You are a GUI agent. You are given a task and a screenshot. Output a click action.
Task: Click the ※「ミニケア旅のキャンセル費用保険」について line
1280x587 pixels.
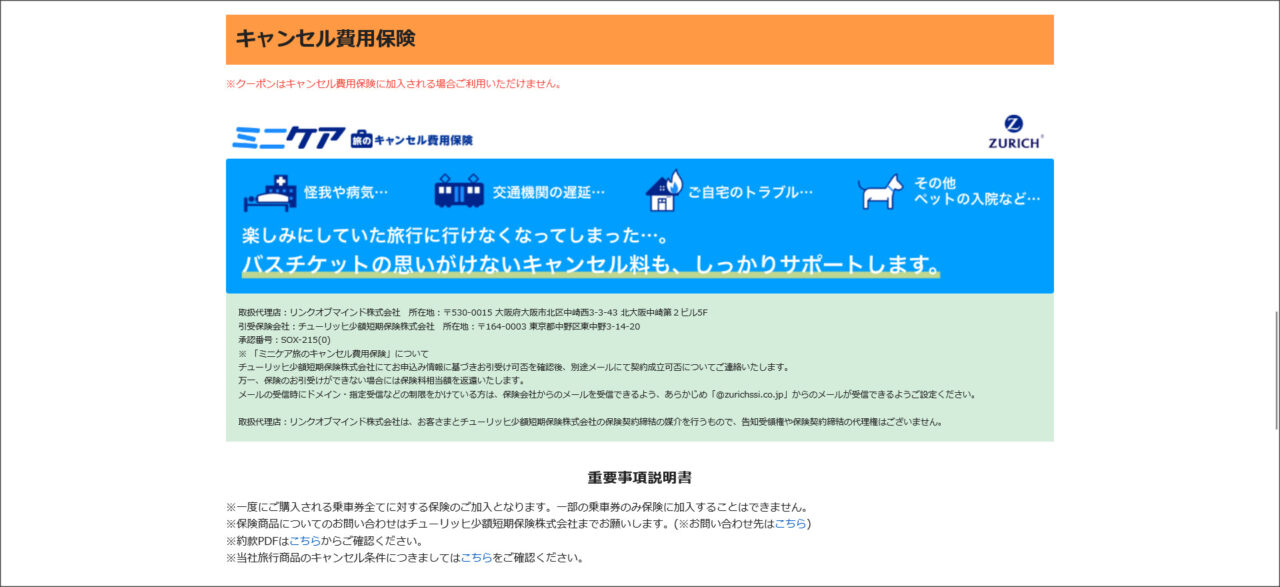[333, 353]
